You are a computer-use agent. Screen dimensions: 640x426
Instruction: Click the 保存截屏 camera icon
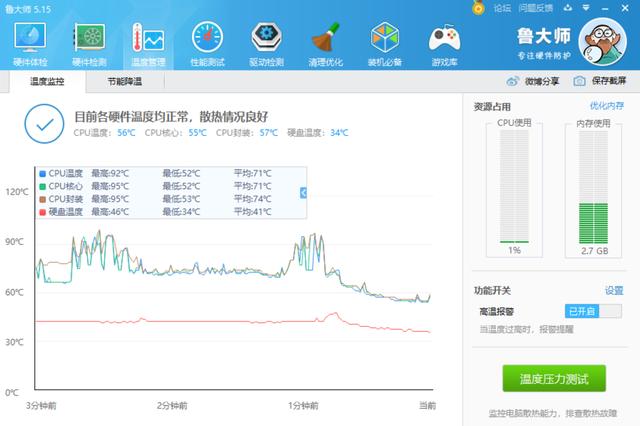(579, 81)
